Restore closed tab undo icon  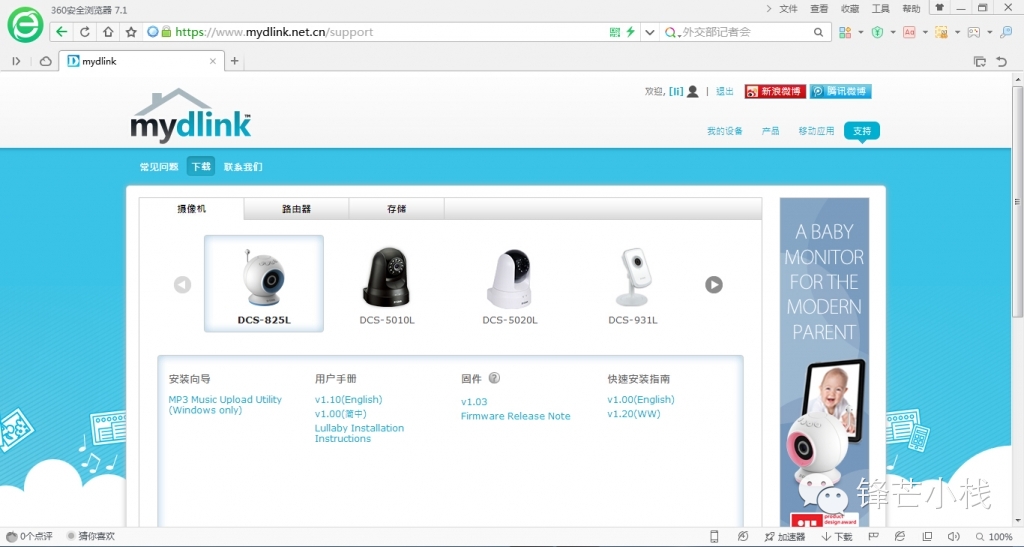click(x=1002, y=61)
